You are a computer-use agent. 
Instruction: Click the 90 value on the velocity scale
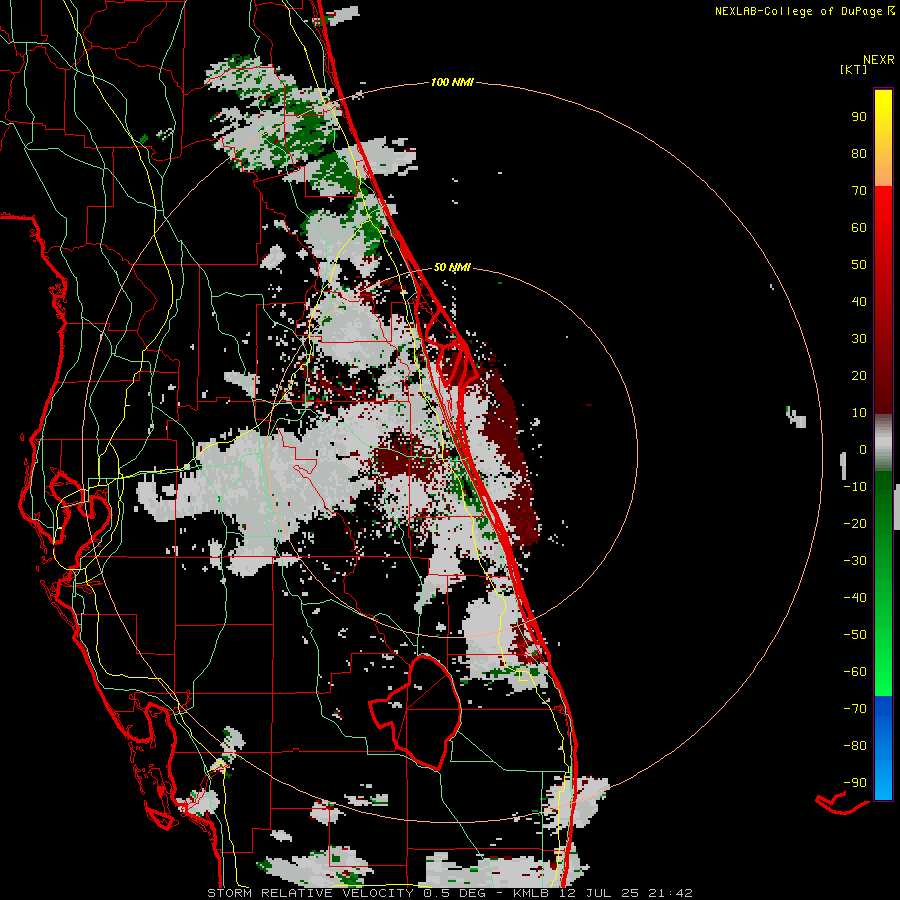click(859, 117)
